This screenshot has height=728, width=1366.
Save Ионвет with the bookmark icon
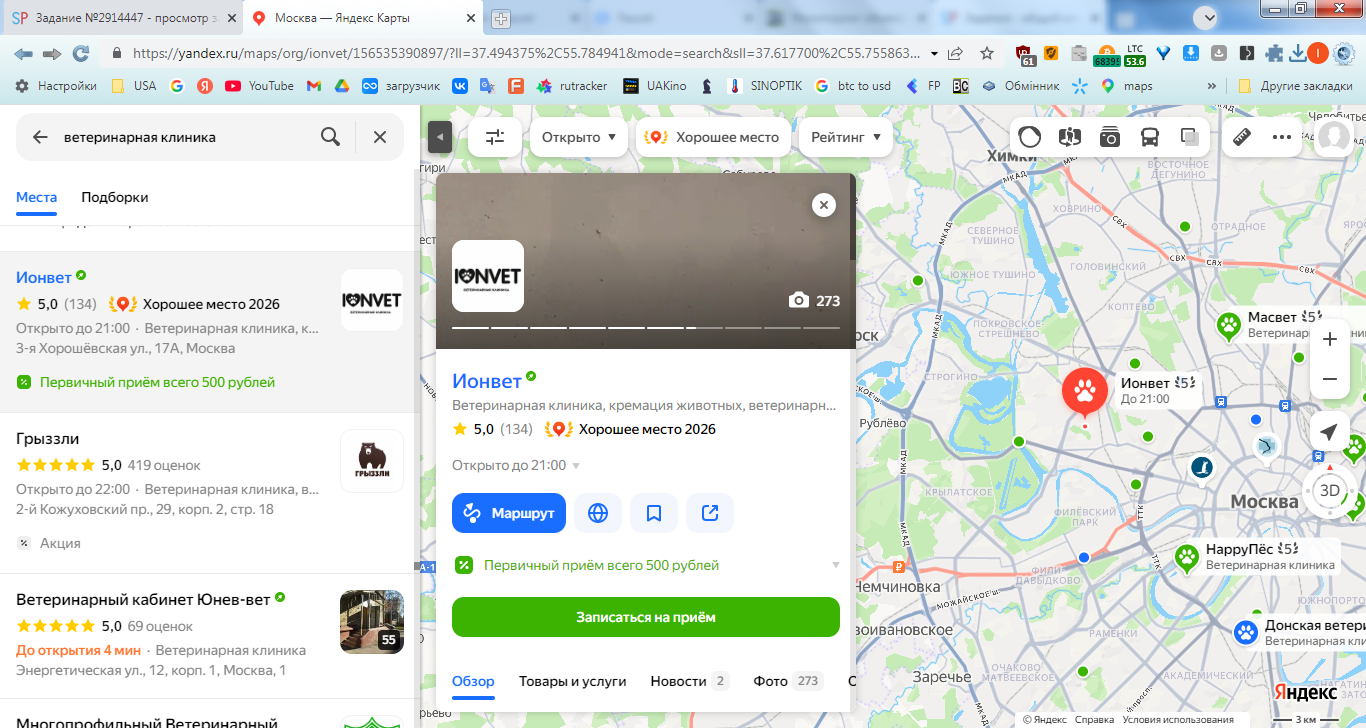point(654,513)
